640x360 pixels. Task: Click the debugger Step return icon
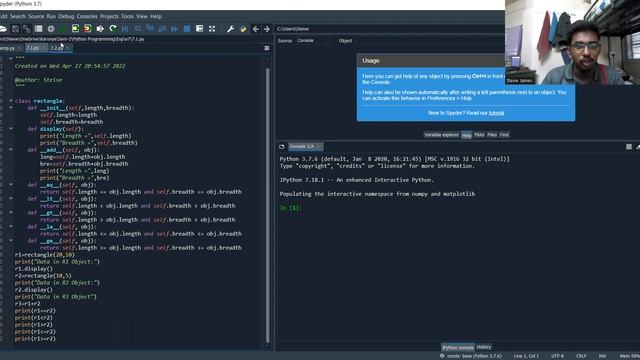(x=162, y=29)
